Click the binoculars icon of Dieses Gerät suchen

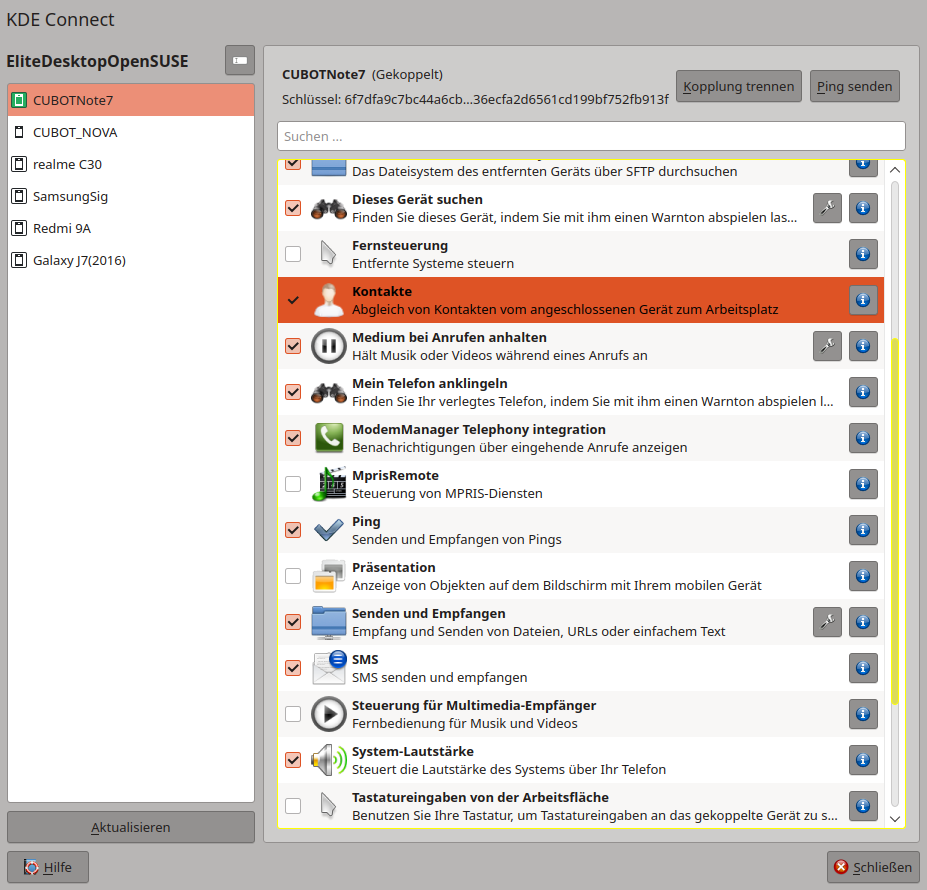tap(329, 208)
